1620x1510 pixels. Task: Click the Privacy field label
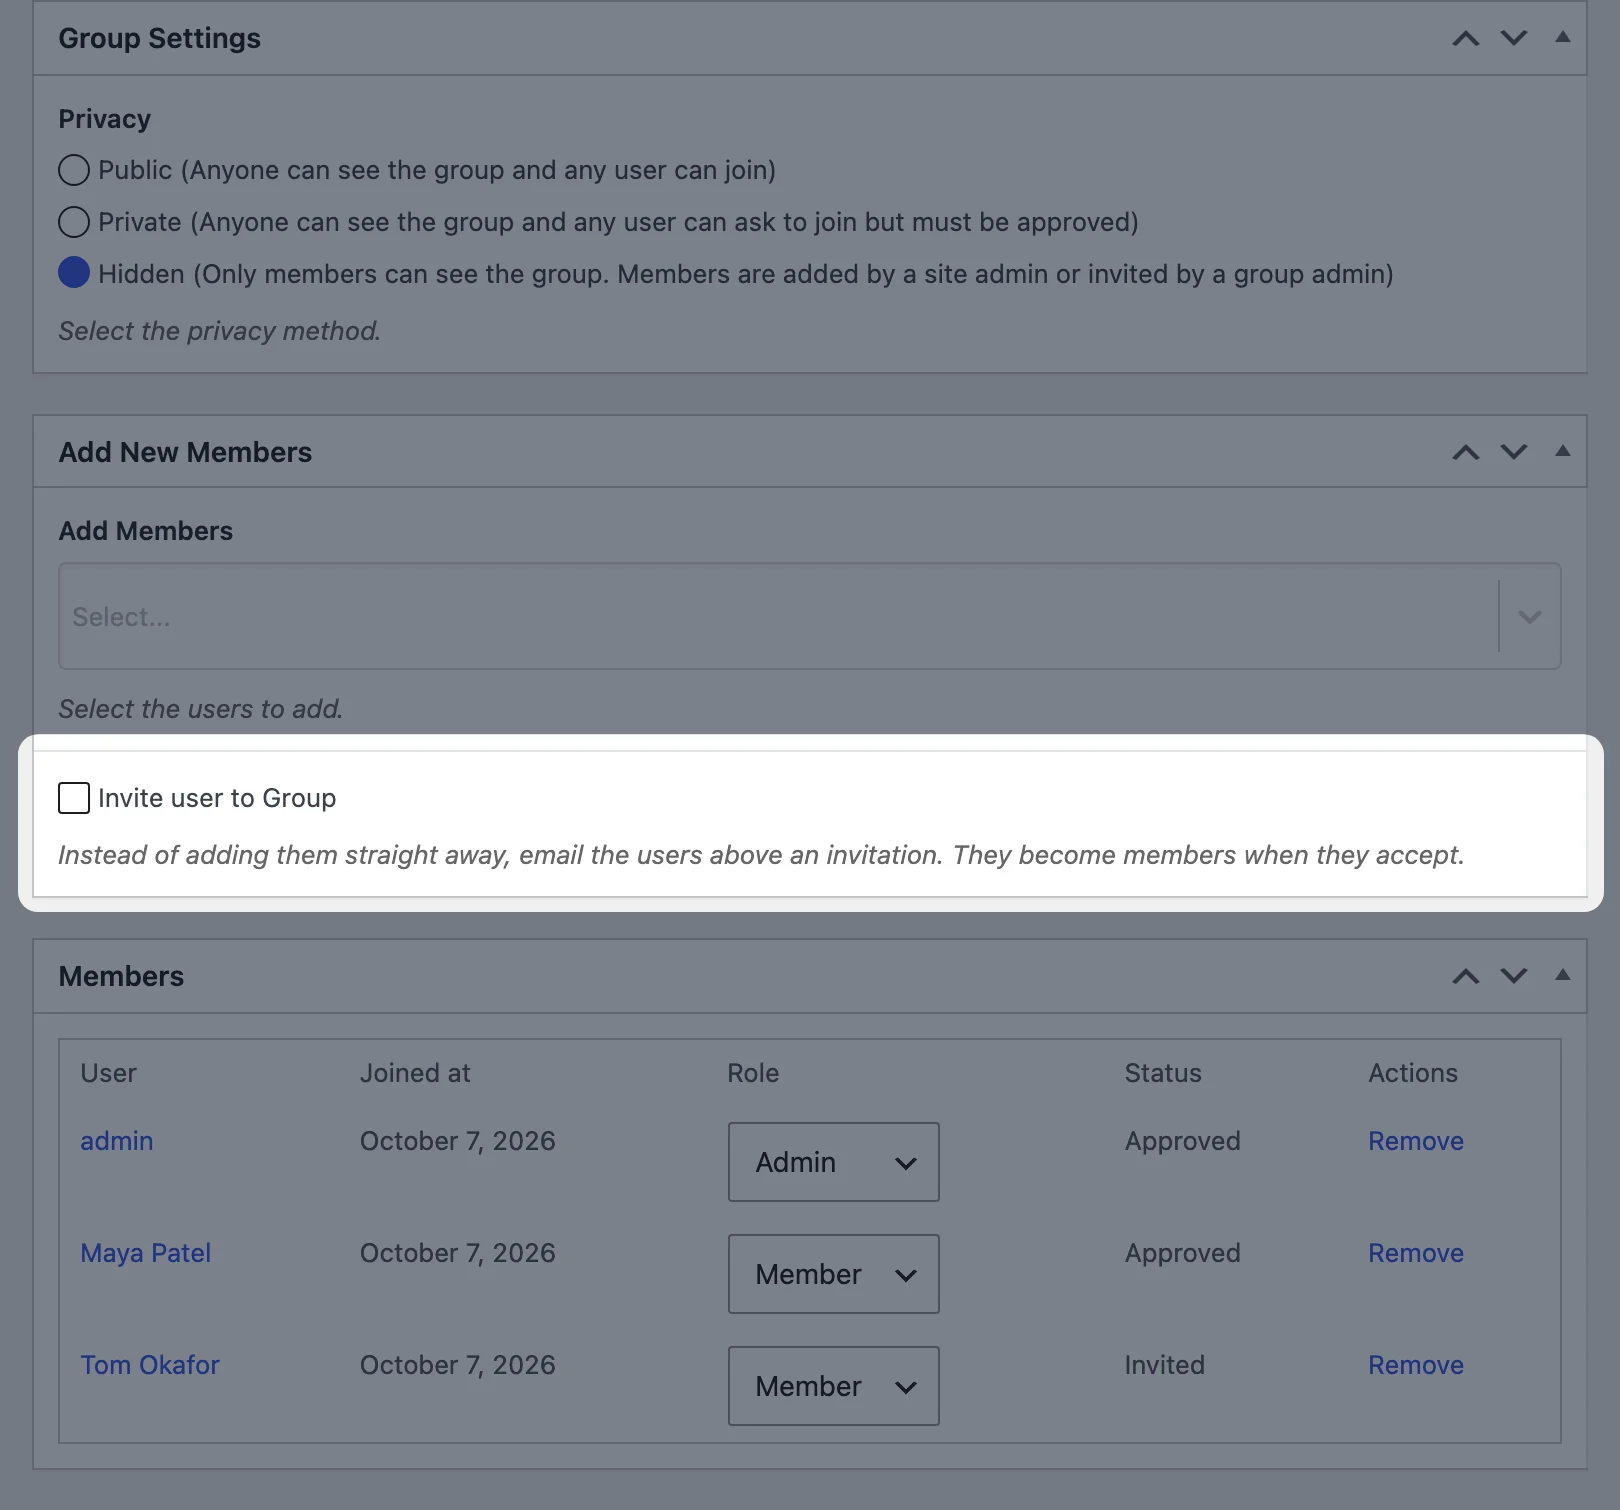coord(105,119)
